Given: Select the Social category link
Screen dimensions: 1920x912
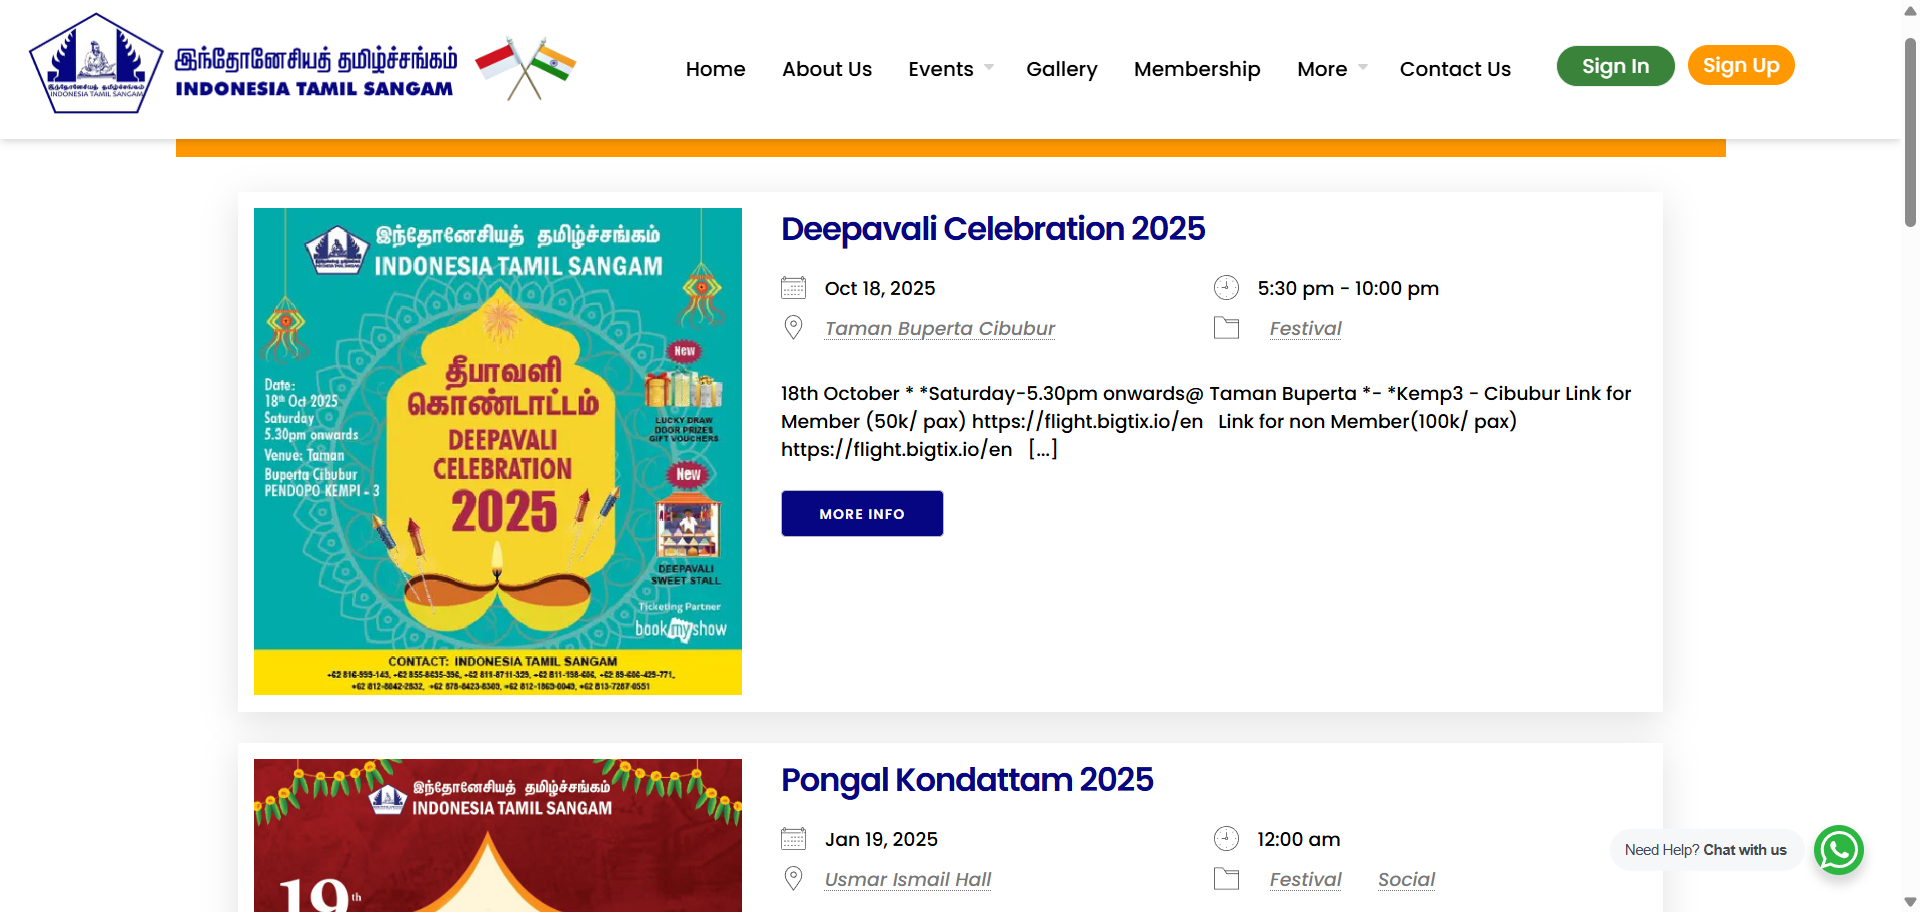Looking at the screenshot, I should tap(1406, 879).
